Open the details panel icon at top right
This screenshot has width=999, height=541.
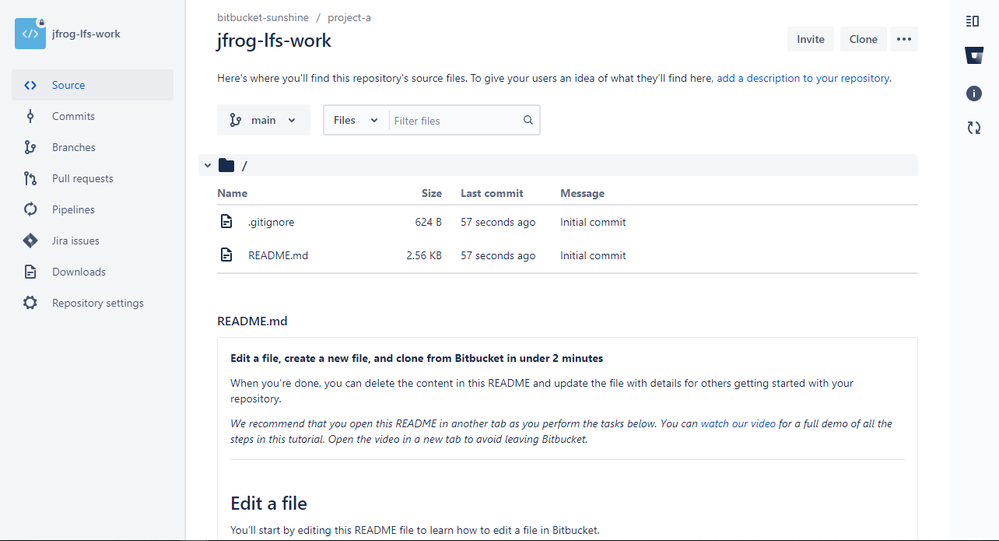973,21
